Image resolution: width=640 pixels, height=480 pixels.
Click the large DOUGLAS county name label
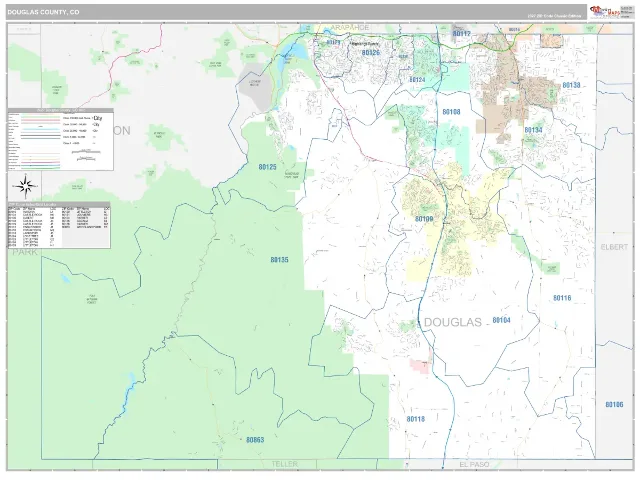(x=453, y=322)
